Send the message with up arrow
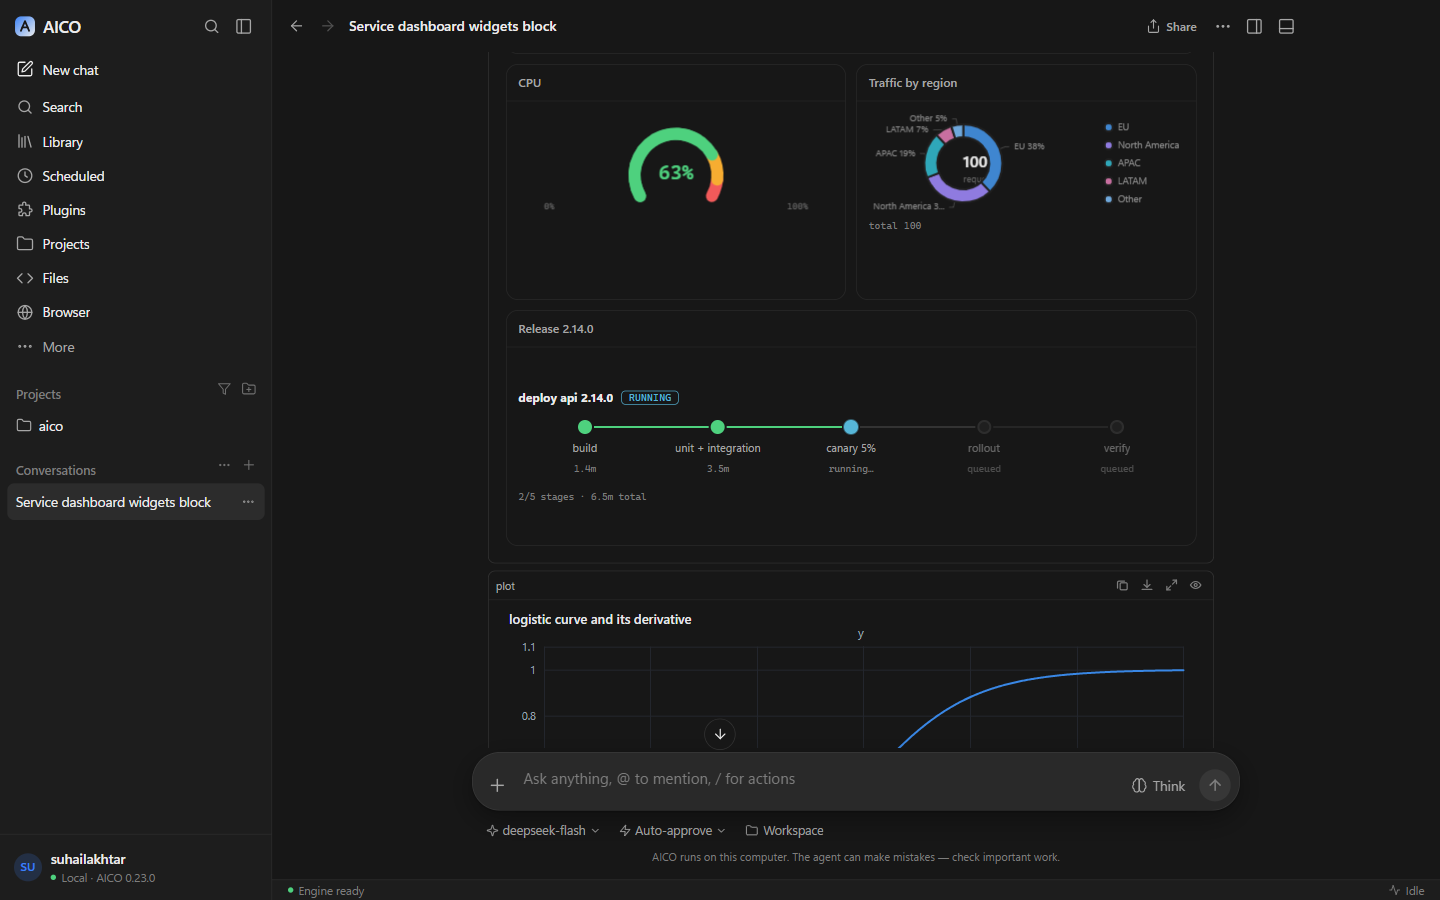 (1215, 785)
